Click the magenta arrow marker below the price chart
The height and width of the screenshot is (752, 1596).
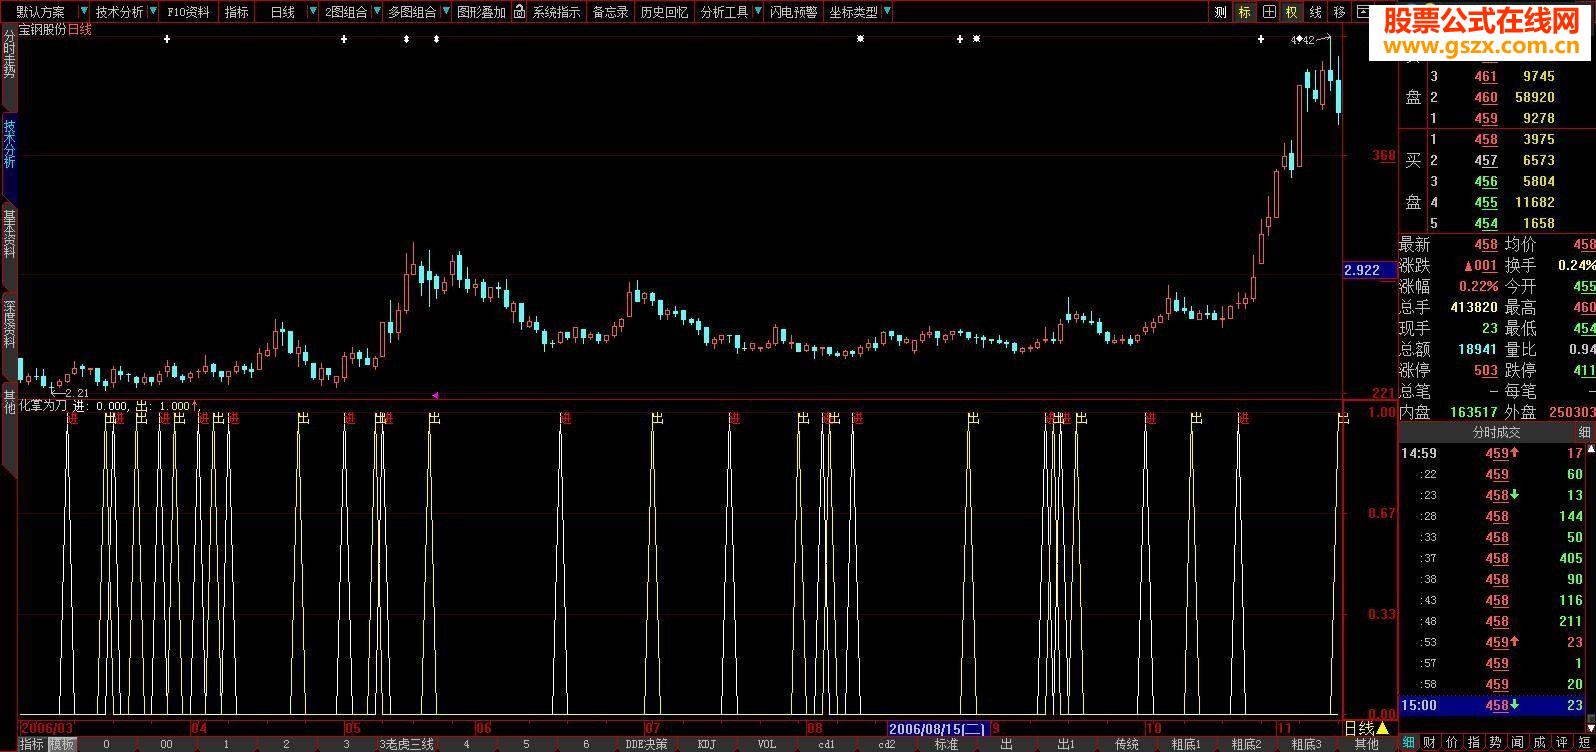tap(434, 395)
